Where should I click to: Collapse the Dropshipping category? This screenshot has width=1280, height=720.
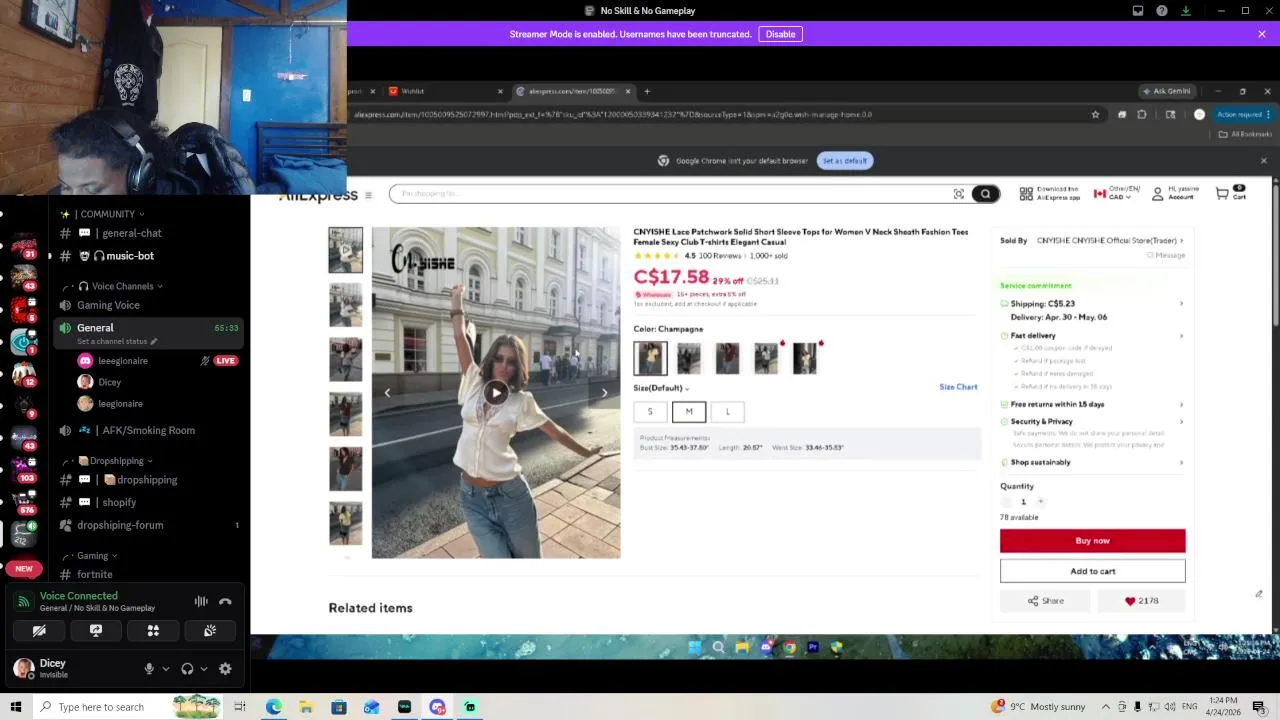point(115,461)
